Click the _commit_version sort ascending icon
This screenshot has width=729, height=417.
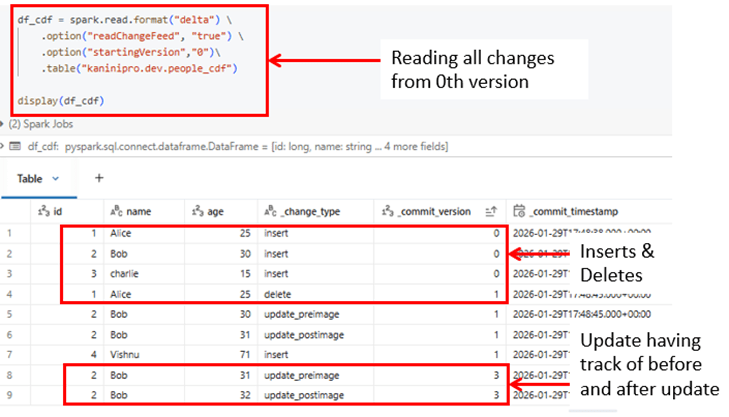[491, 211]
